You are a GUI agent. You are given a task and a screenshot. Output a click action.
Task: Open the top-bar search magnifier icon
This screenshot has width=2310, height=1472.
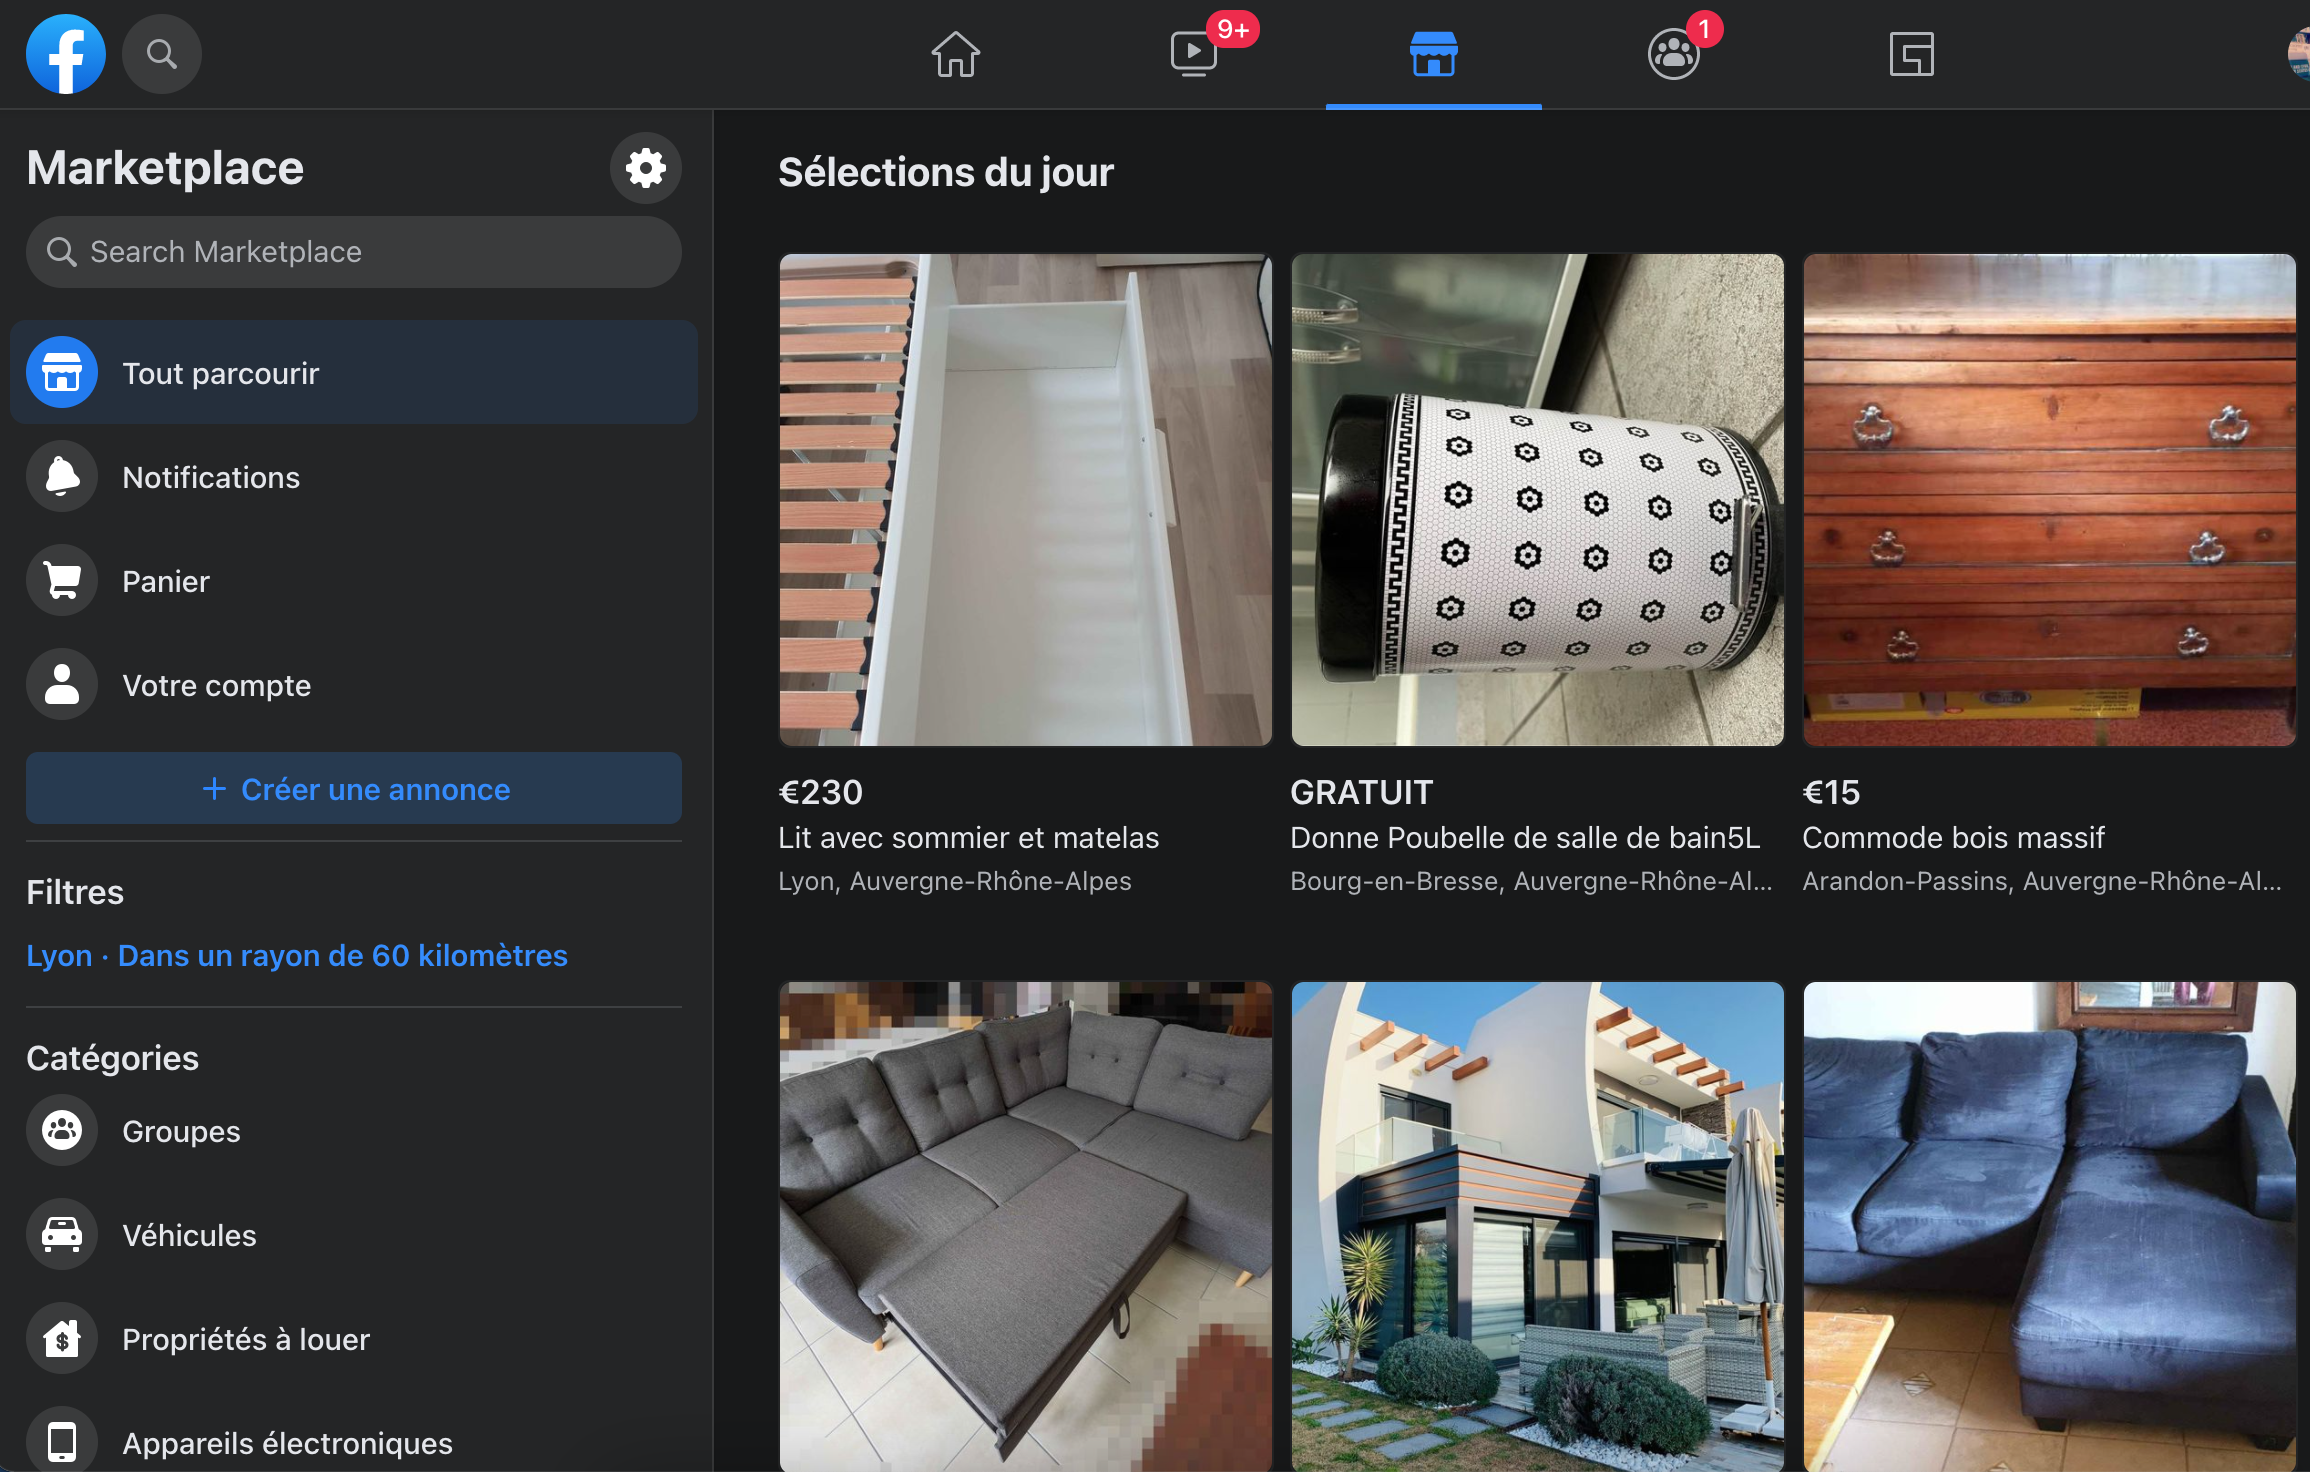(x=161, y=54)
